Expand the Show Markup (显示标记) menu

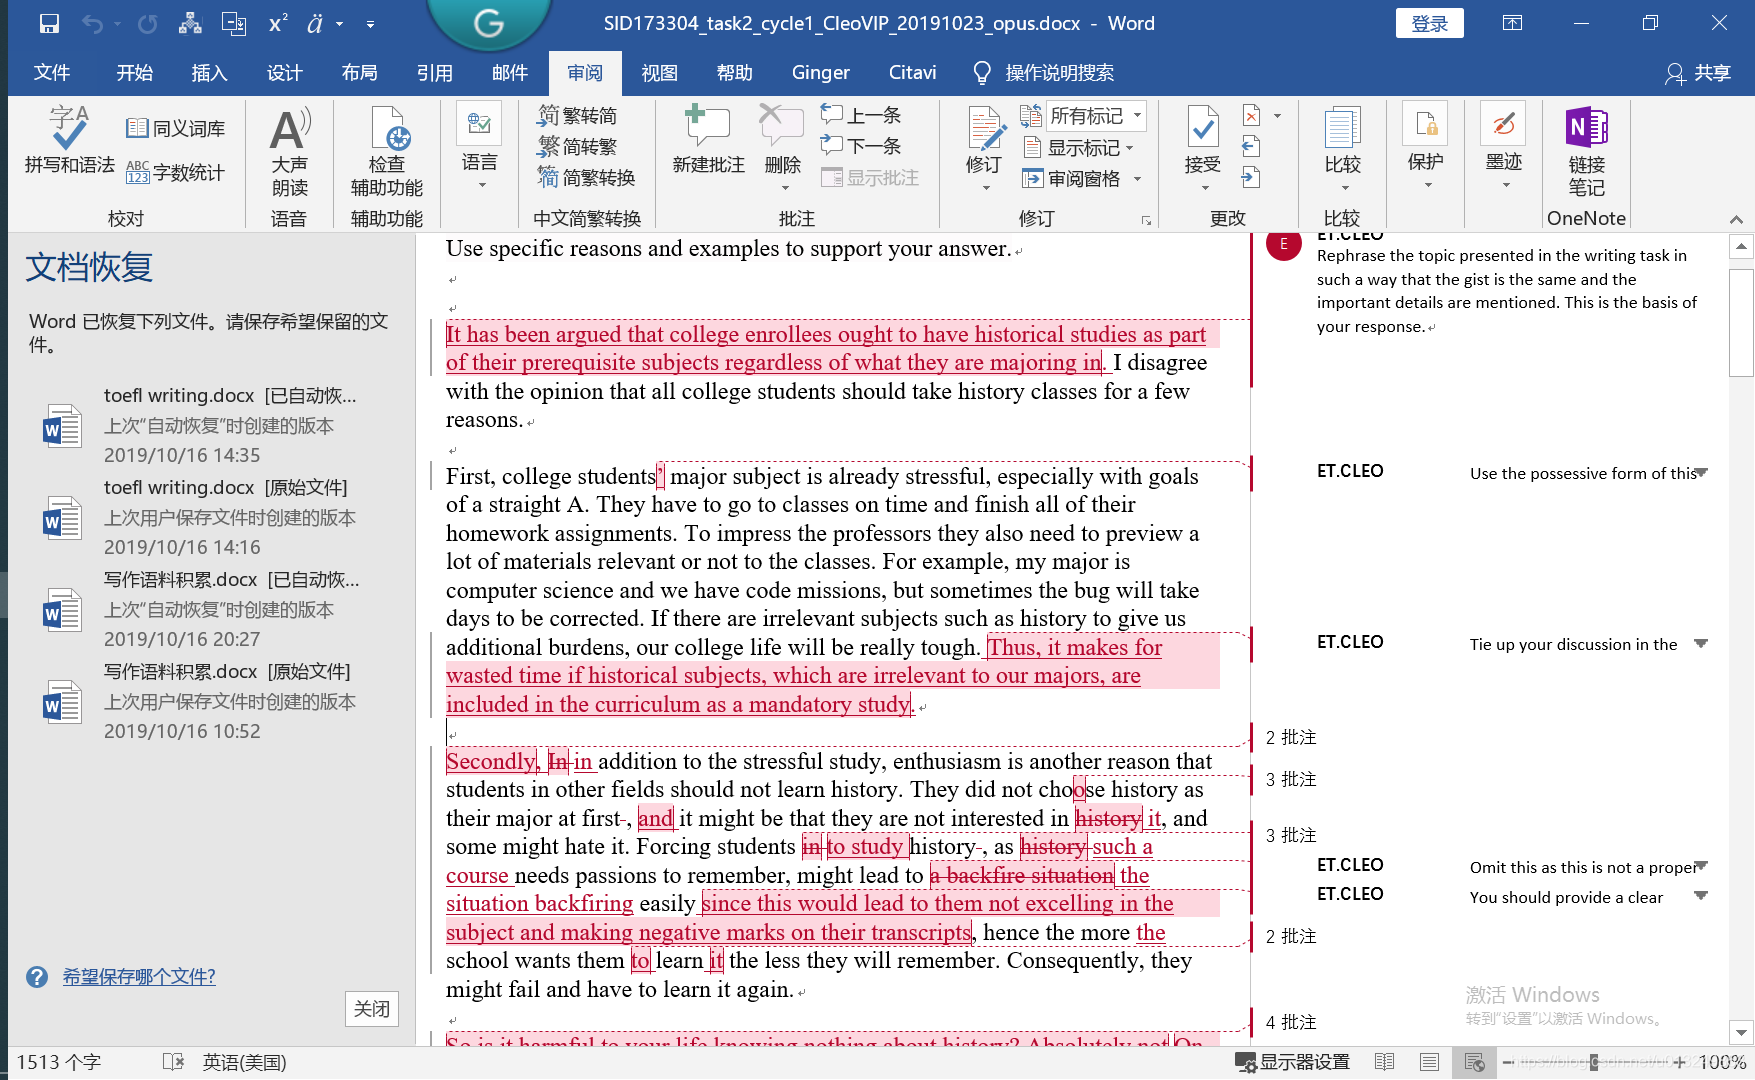click(1078, 148)
